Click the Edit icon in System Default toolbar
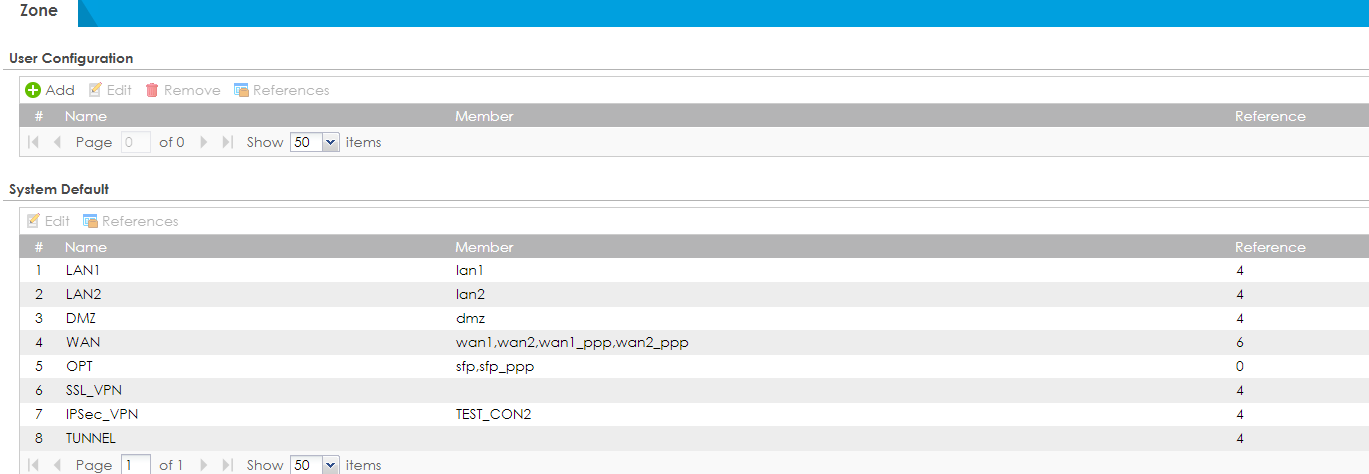This screenshot has width=1369, height=474. point(34,221)
